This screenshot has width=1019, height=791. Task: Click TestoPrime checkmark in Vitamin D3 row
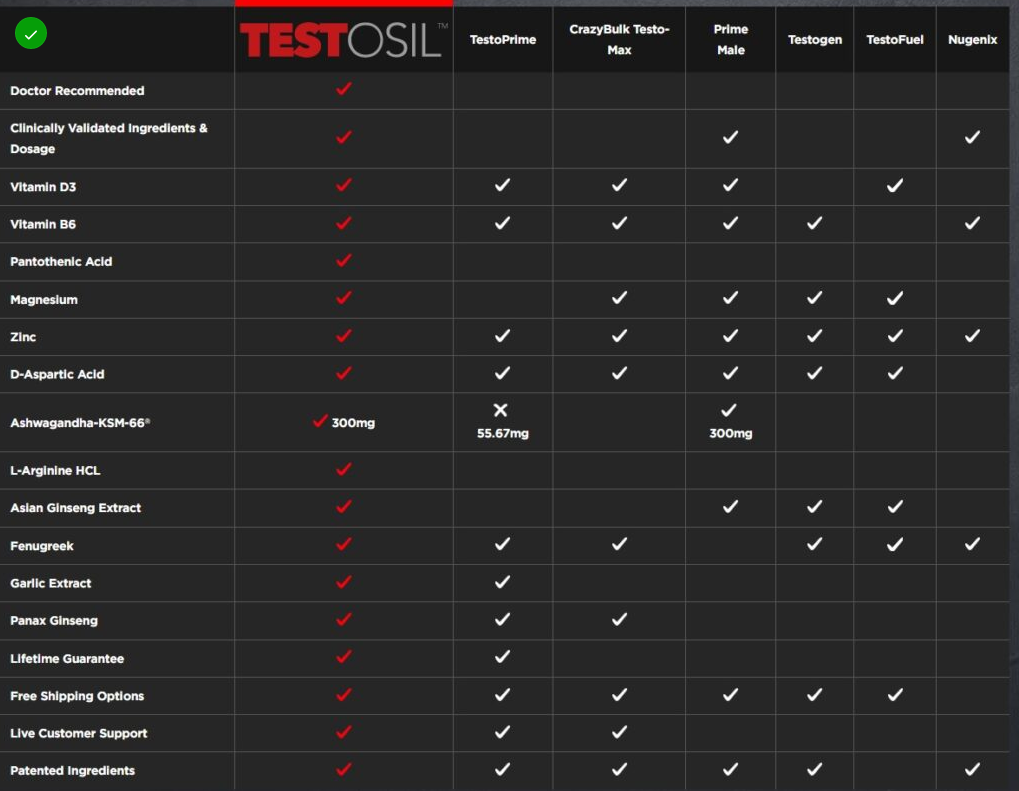pyautogui.click(x=502, y=185)
